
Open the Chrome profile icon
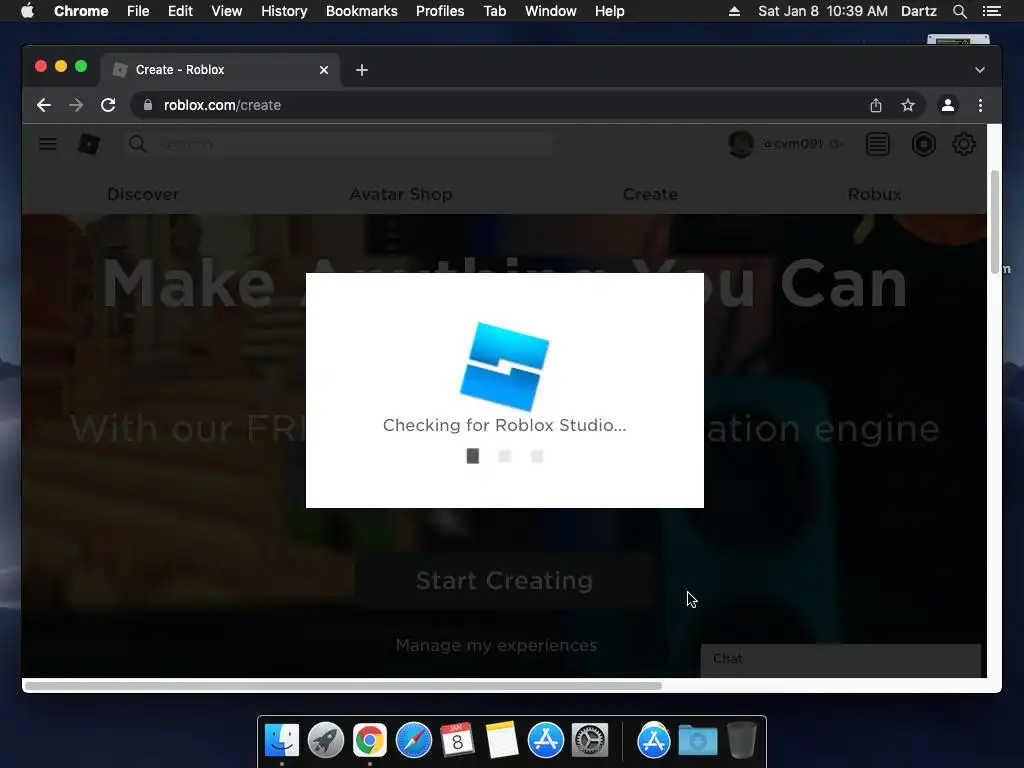pos(948,105)
